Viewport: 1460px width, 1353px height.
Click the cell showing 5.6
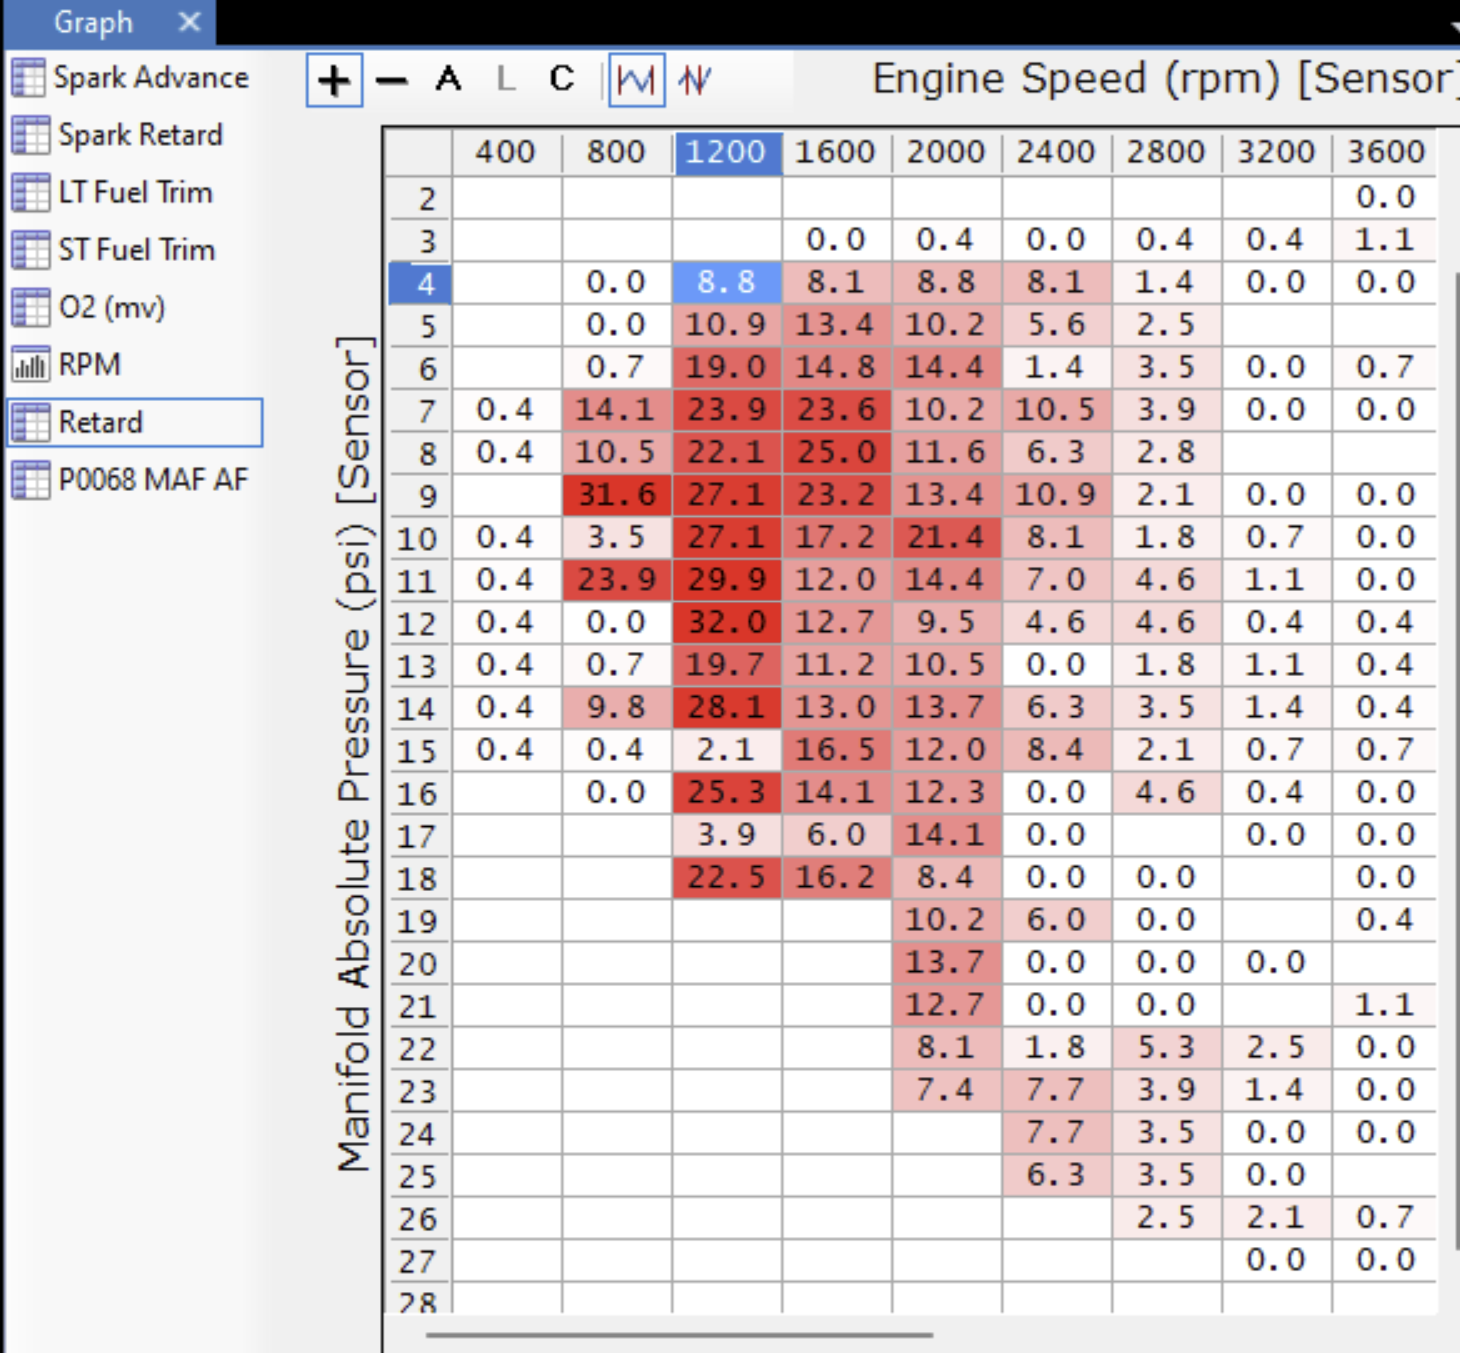[x=1056, y=325]
